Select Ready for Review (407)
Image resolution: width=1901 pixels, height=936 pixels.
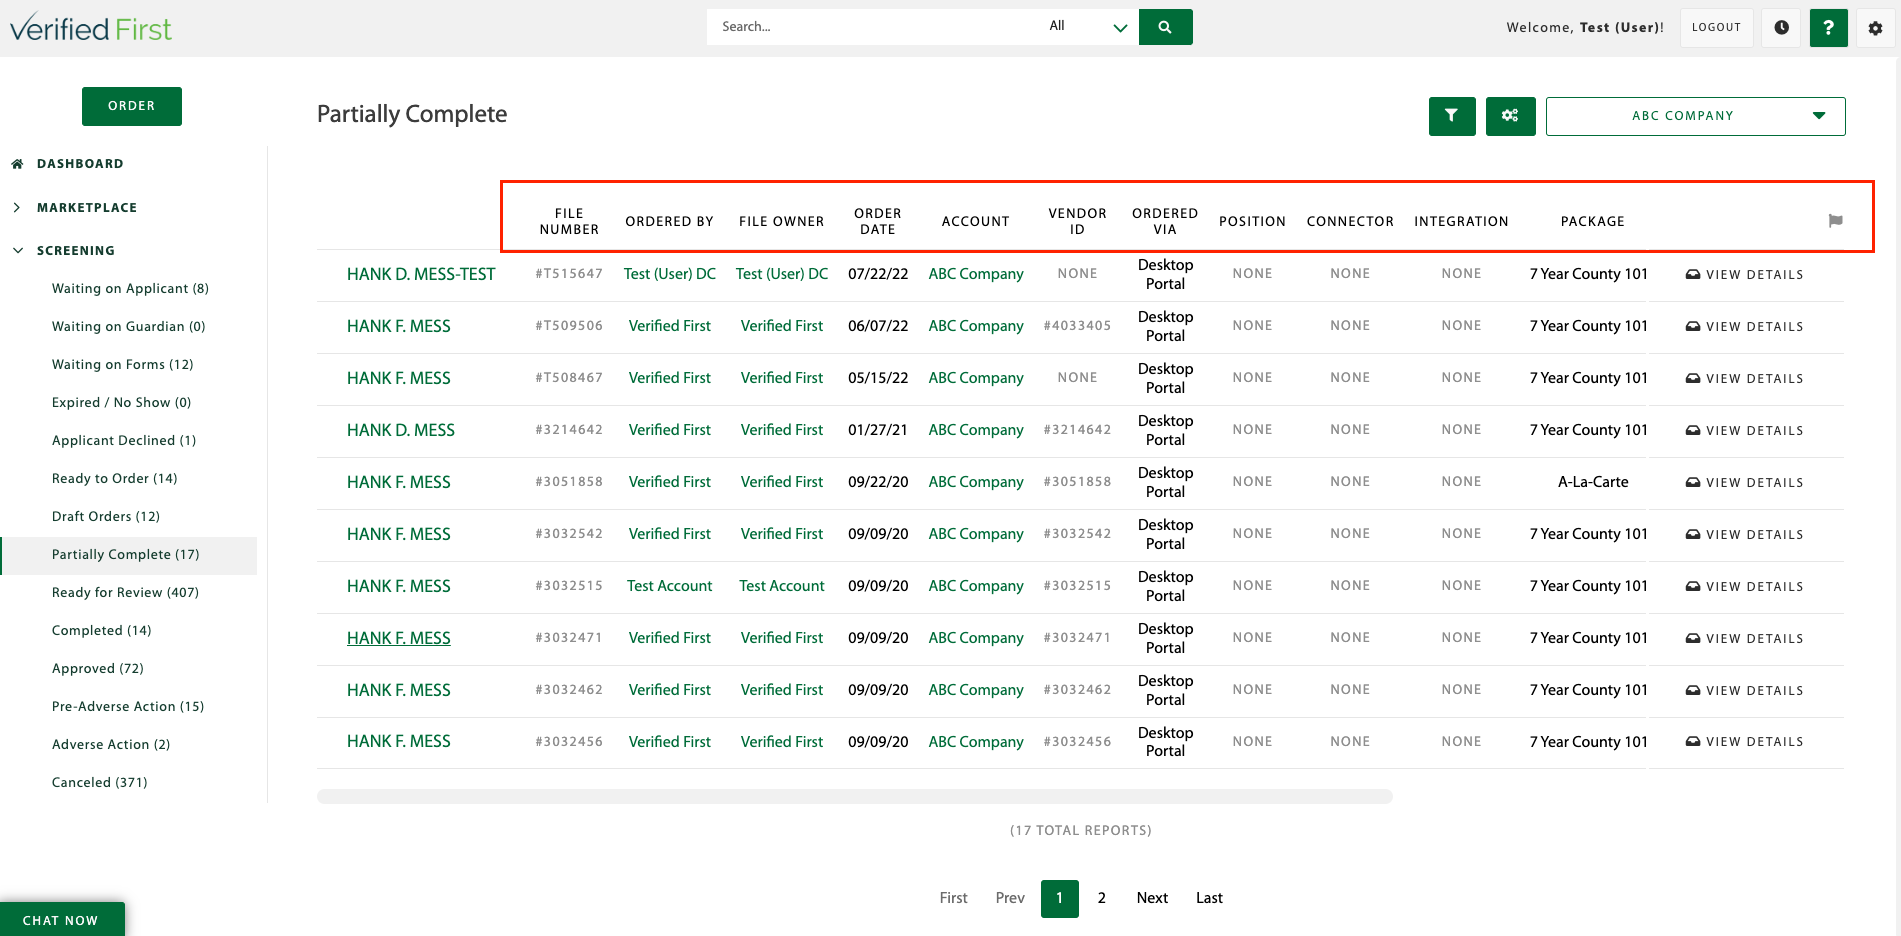coord(125,593)
